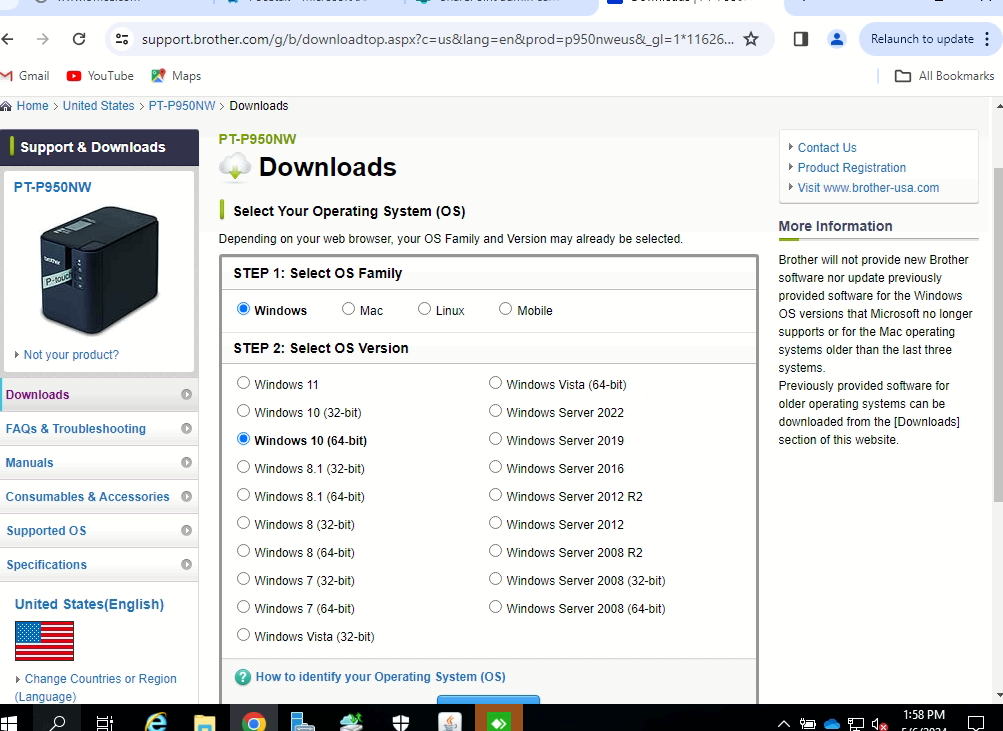Open Chrome three-dot menu
Viewport: 1003px width, 731px height.
tap(988, 39)
